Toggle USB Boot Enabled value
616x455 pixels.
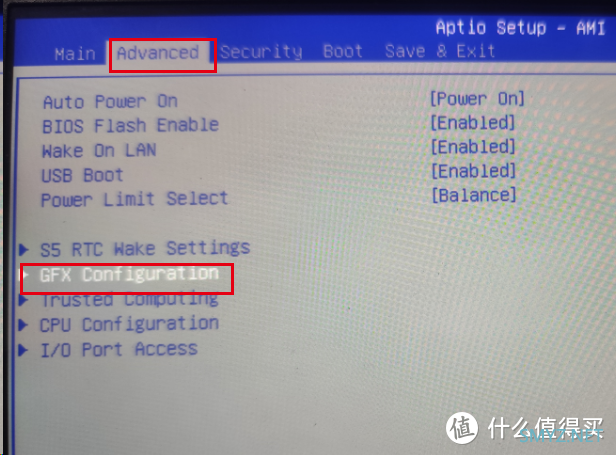coord(473,171)
